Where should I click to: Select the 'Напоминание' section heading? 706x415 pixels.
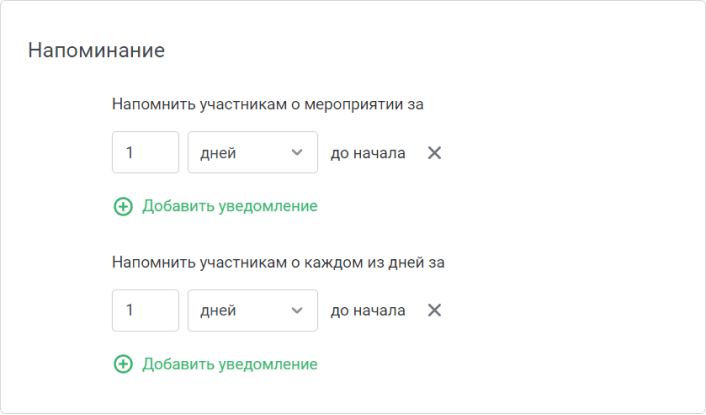coord(96,50)
